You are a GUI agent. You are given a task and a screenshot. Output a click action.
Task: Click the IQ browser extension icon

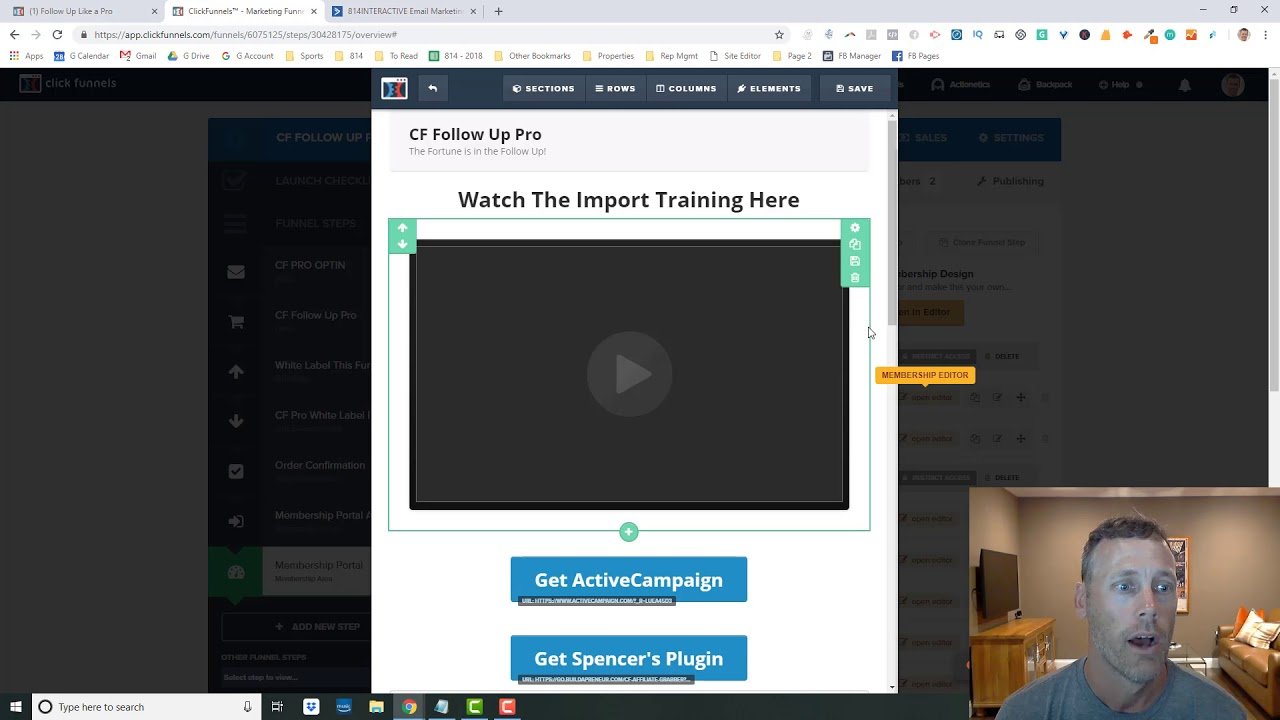(978, 34)
